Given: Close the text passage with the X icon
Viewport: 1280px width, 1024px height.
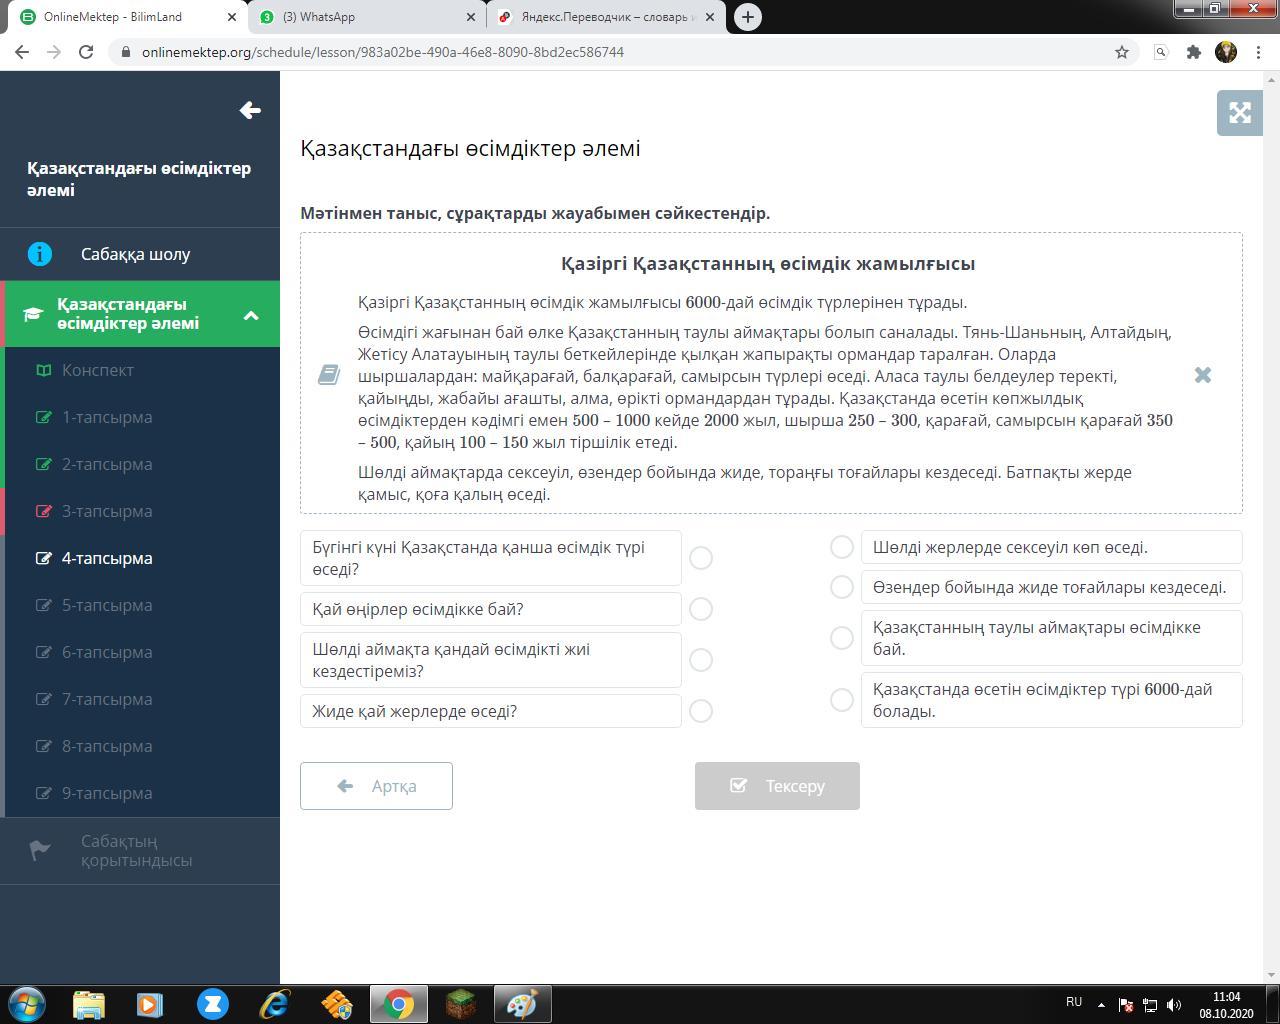Looking at the screenshot, I should [1203, 374].
